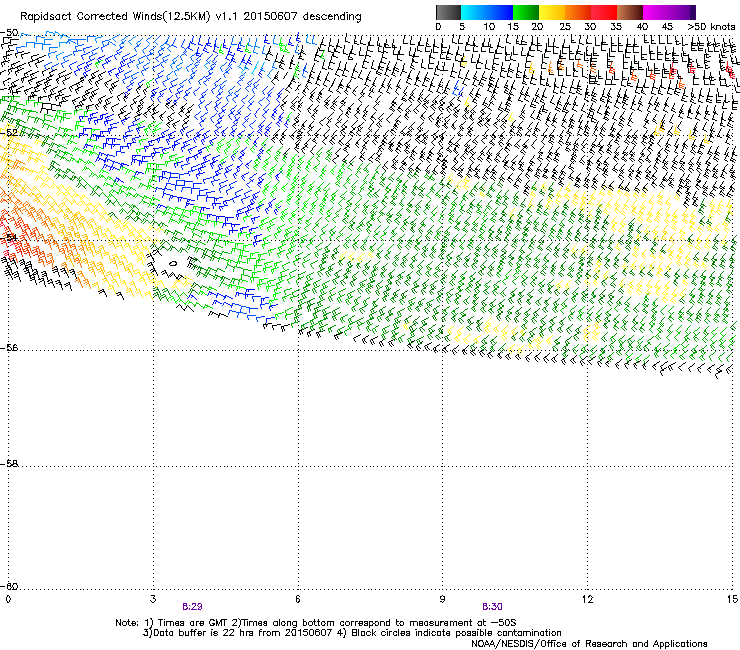Click the longitude axis label '6'
Screen dimensions: 740x650
pyautogui.click(x=298, y=599)
